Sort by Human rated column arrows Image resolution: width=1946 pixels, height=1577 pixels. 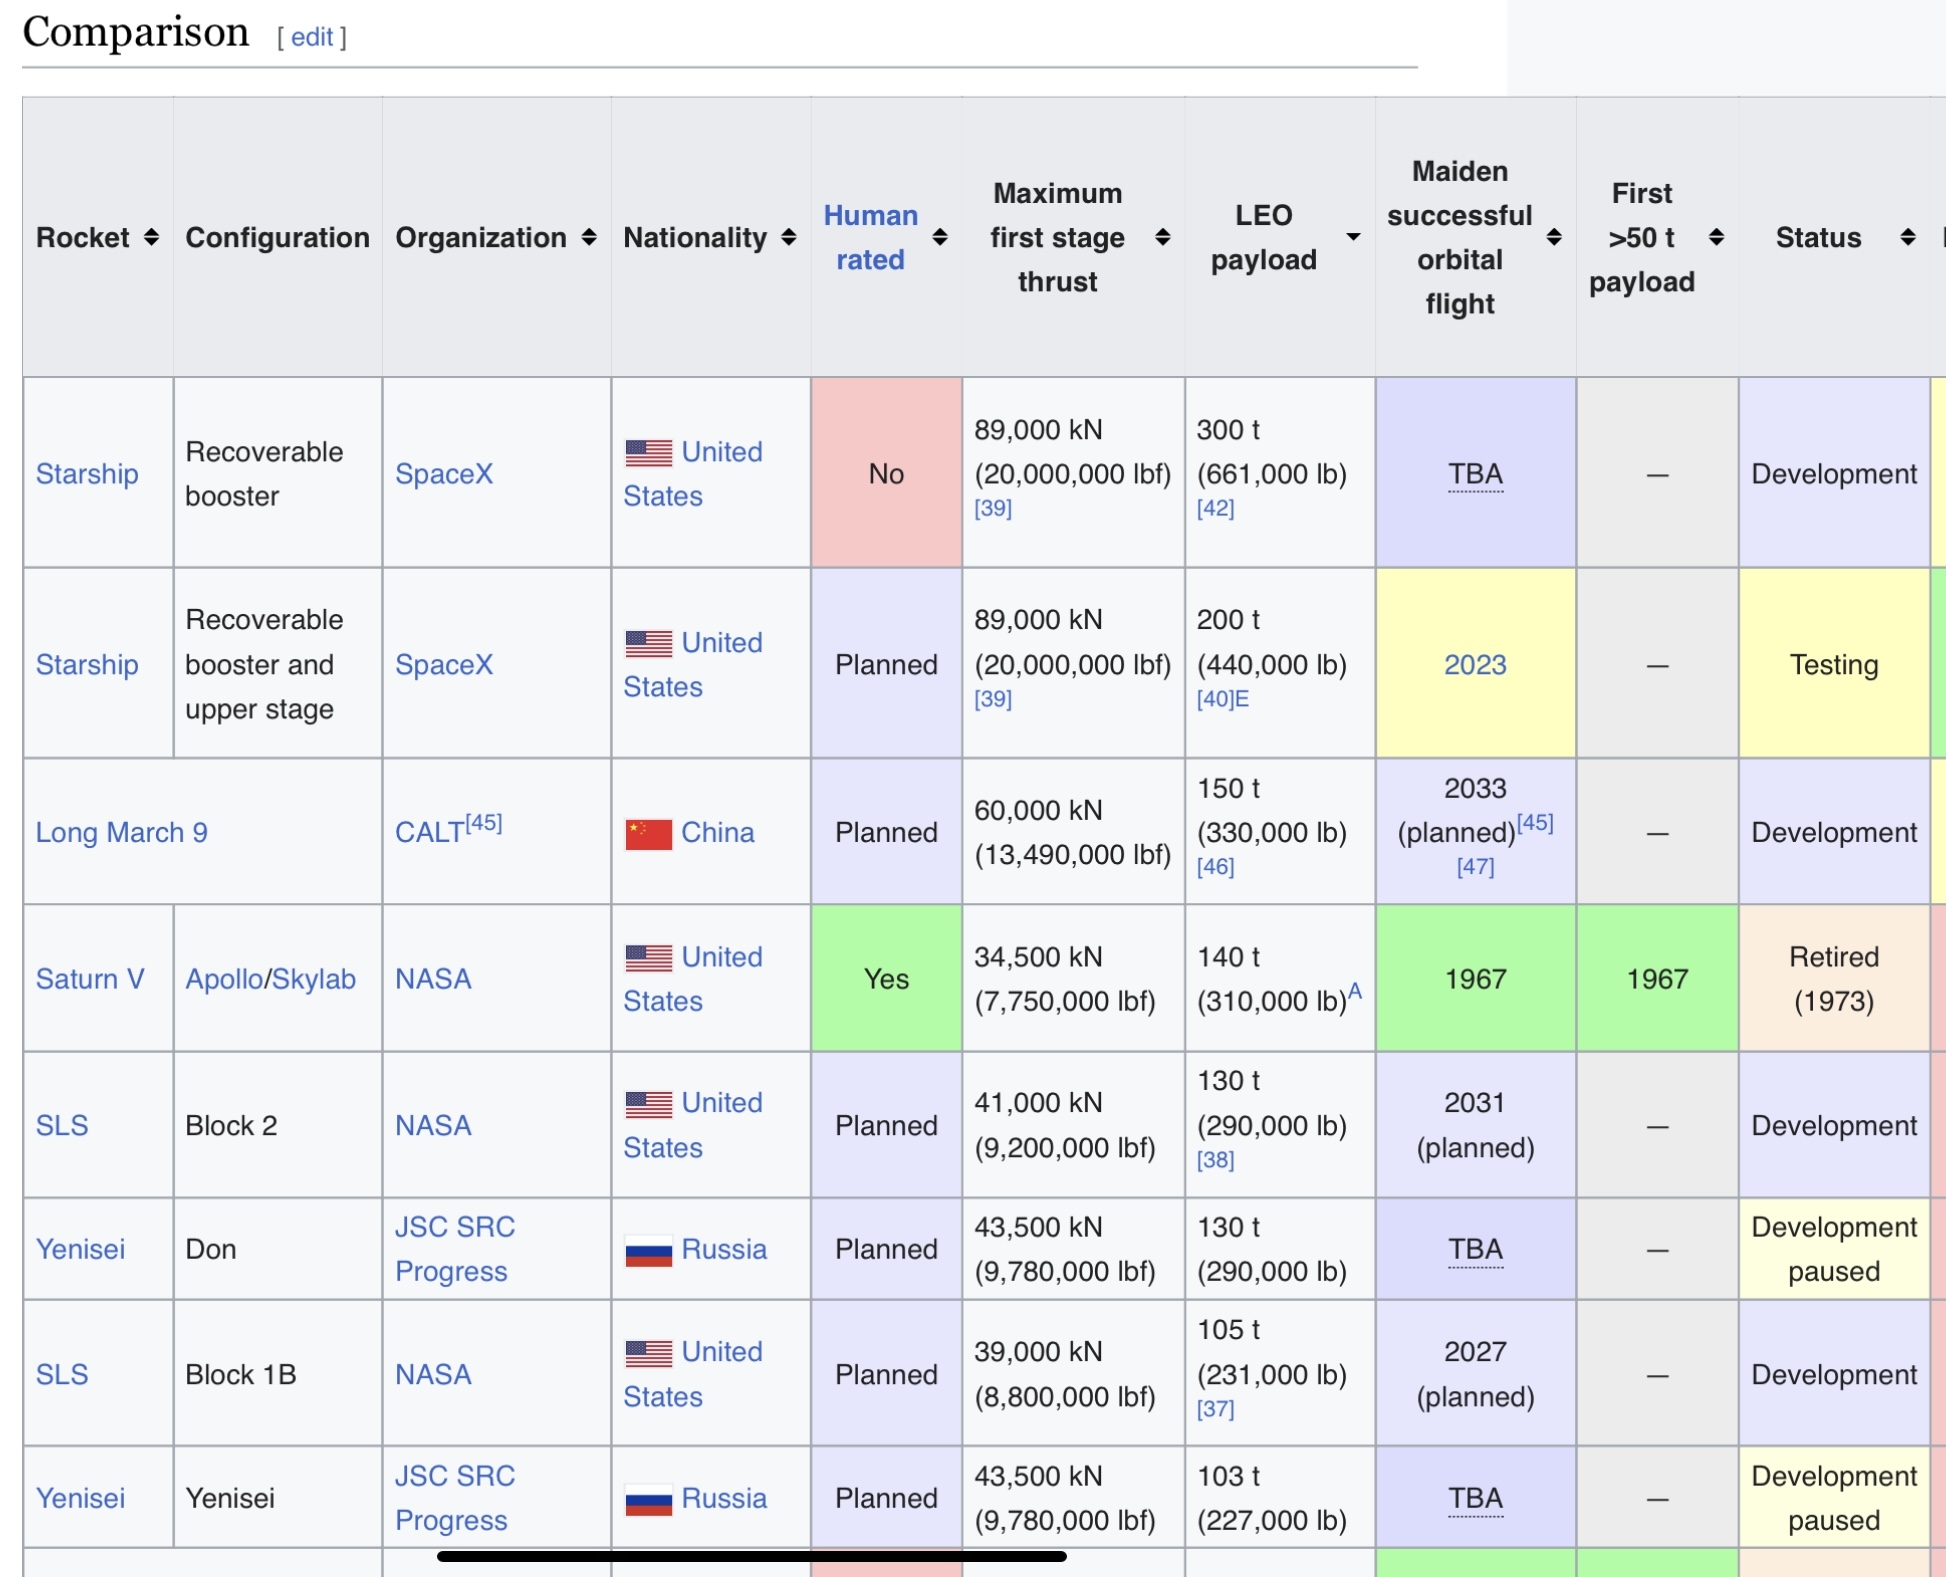[x=940, y=237]
